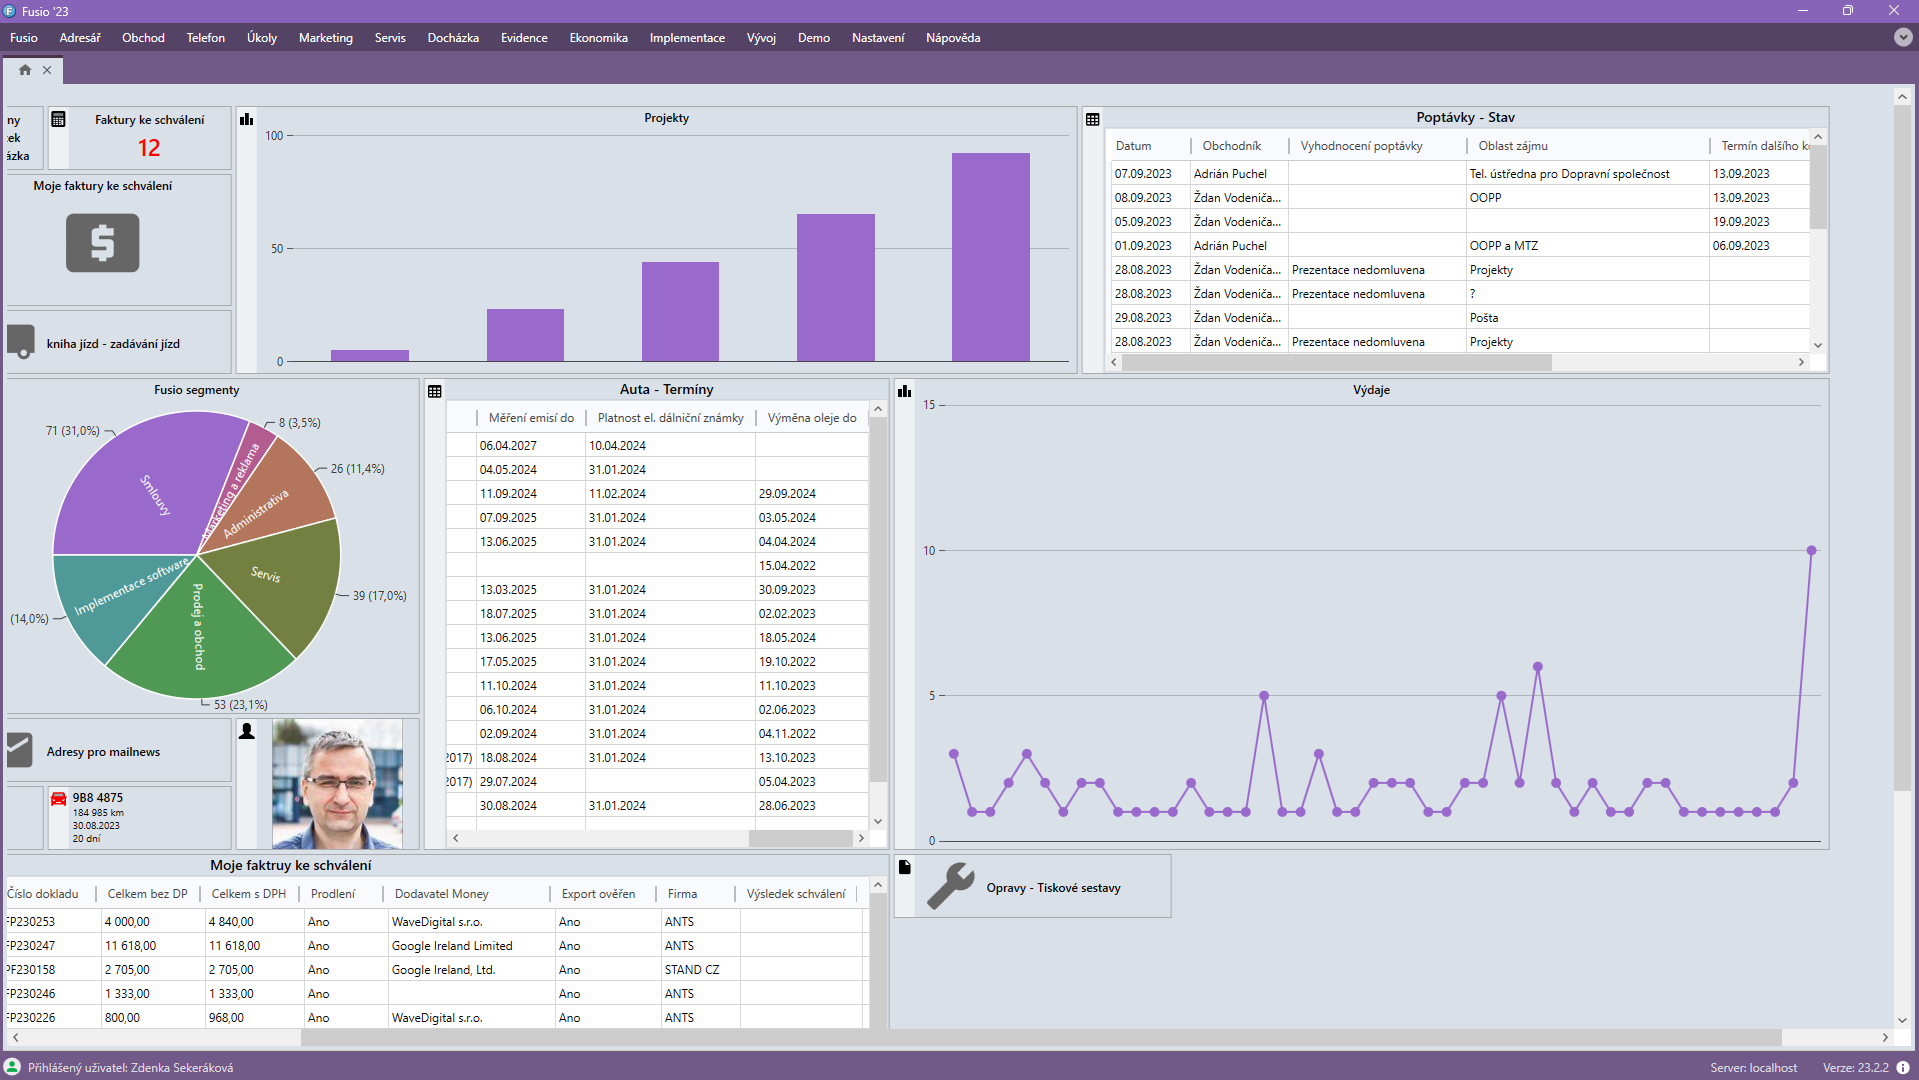Open Adresy pro mailnews tile
Viewport: 1919px width, 1080px height.
pyautogui.click(x=102, y=752)
